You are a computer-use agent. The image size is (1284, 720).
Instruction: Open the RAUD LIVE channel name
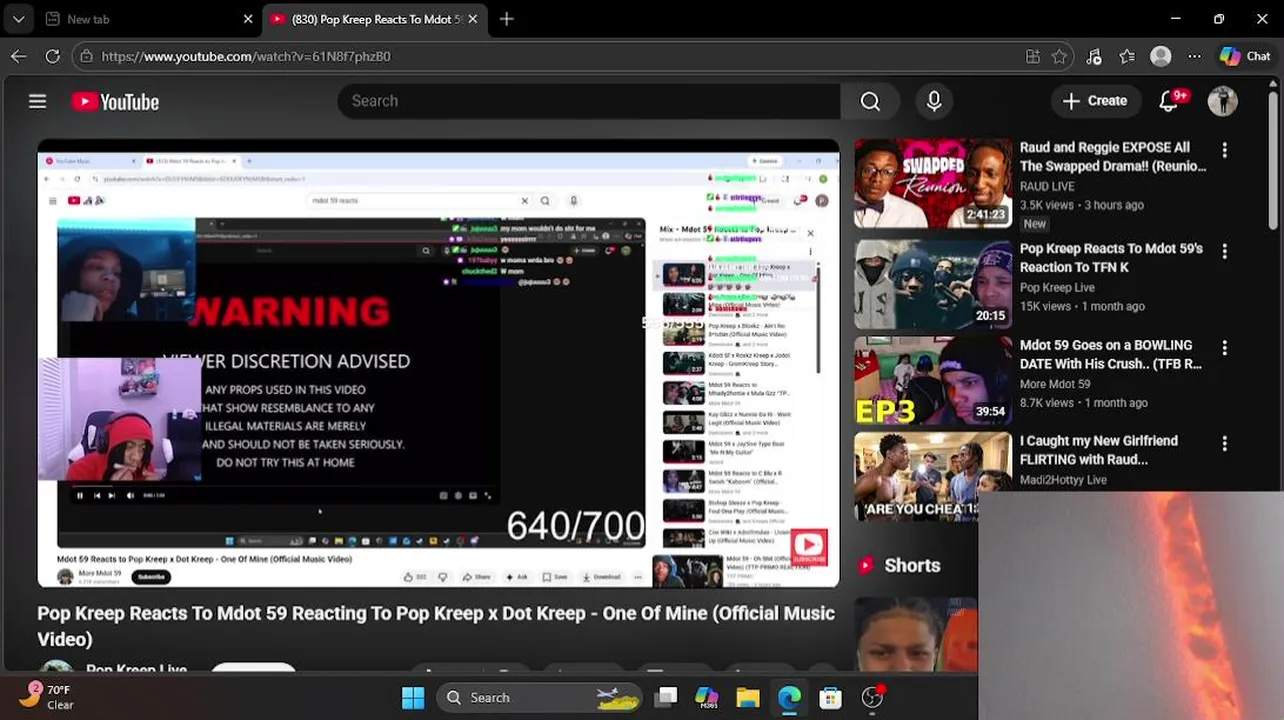pyautogui.click(x=1047, y=186)
